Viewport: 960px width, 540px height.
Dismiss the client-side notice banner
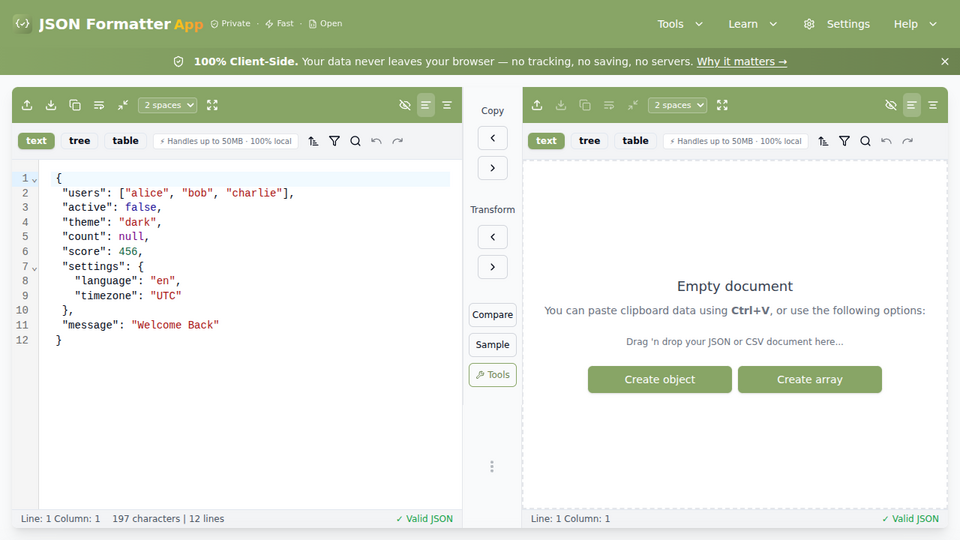click(x=945, y=62)
